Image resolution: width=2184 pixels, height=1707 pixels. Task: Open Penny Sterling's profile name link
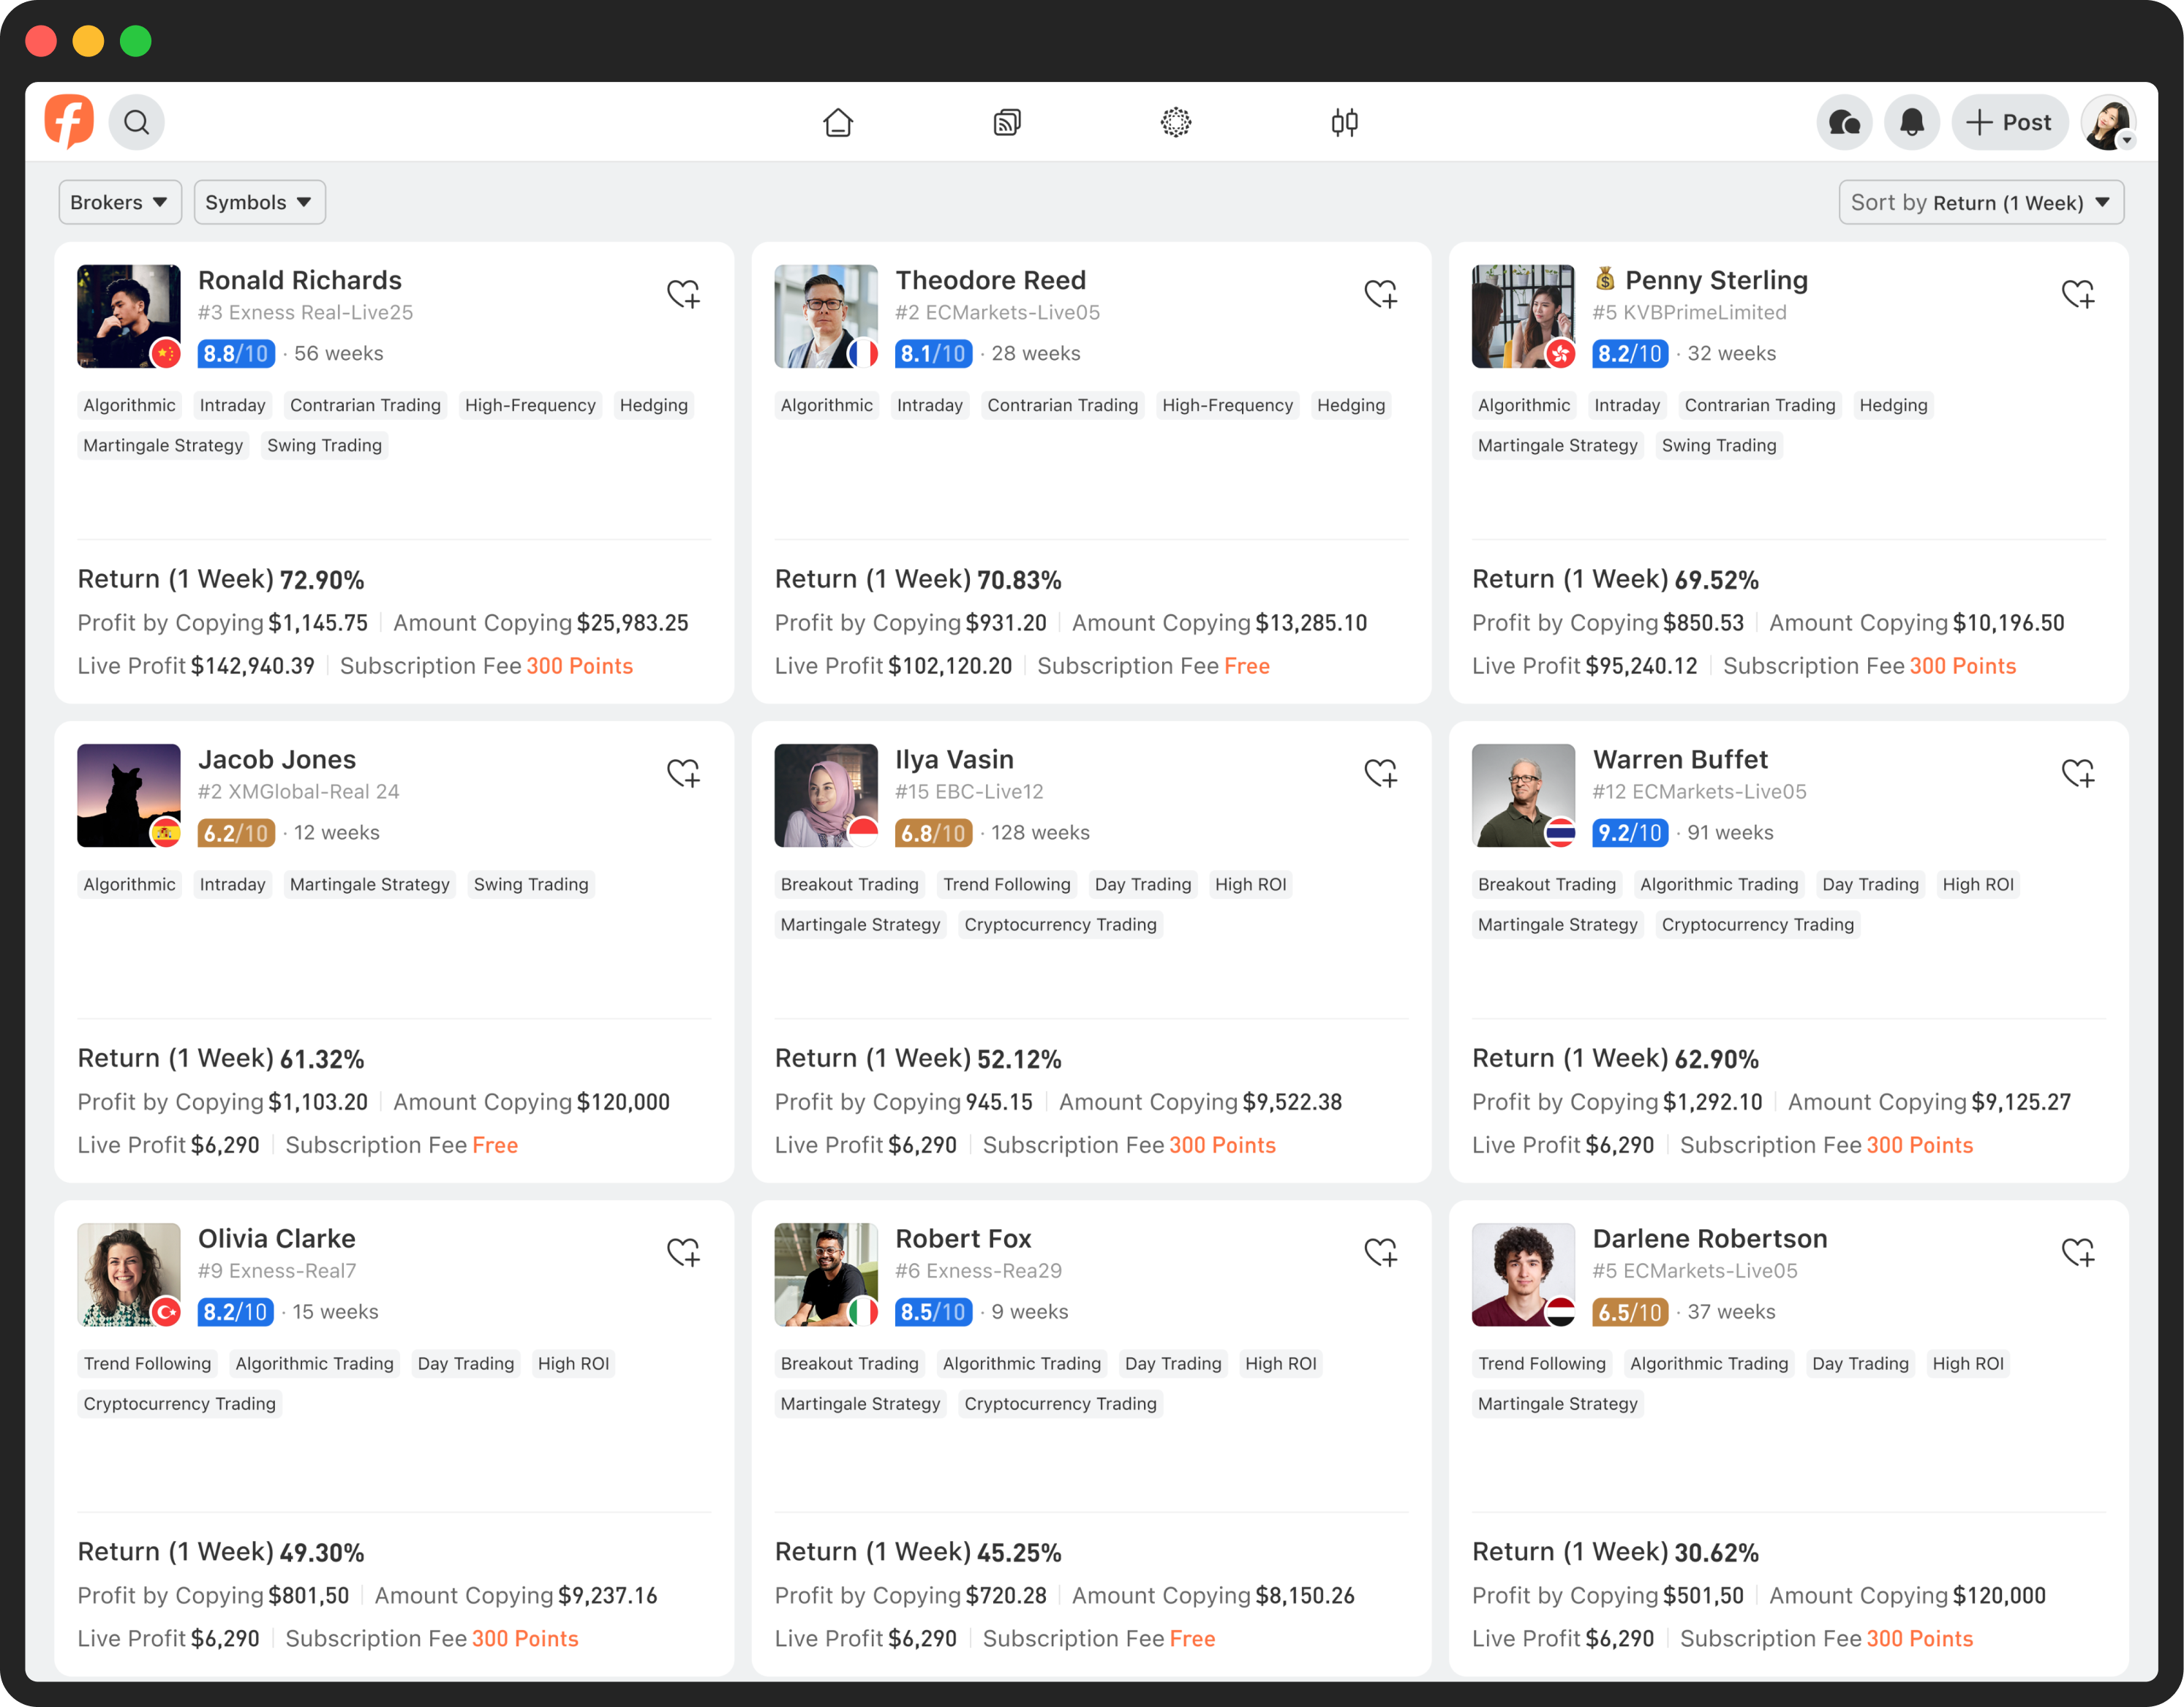(x=1715, y=280)
